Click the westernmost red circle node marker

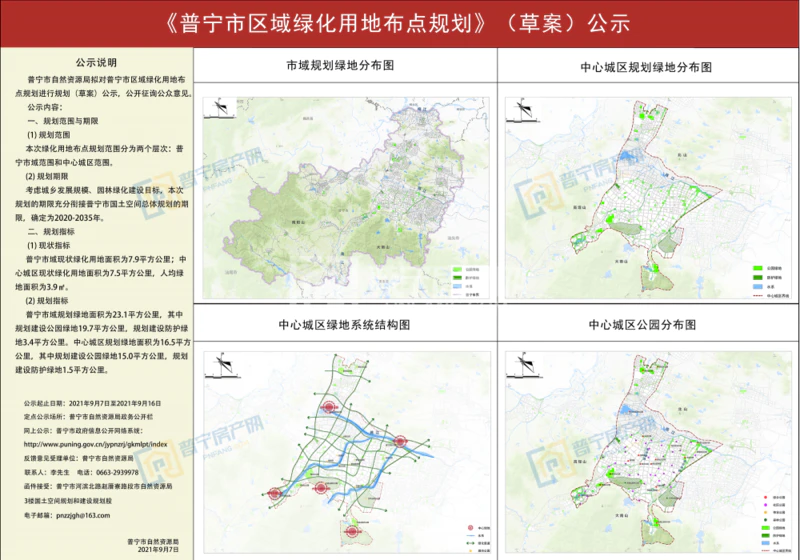(276, 493)
